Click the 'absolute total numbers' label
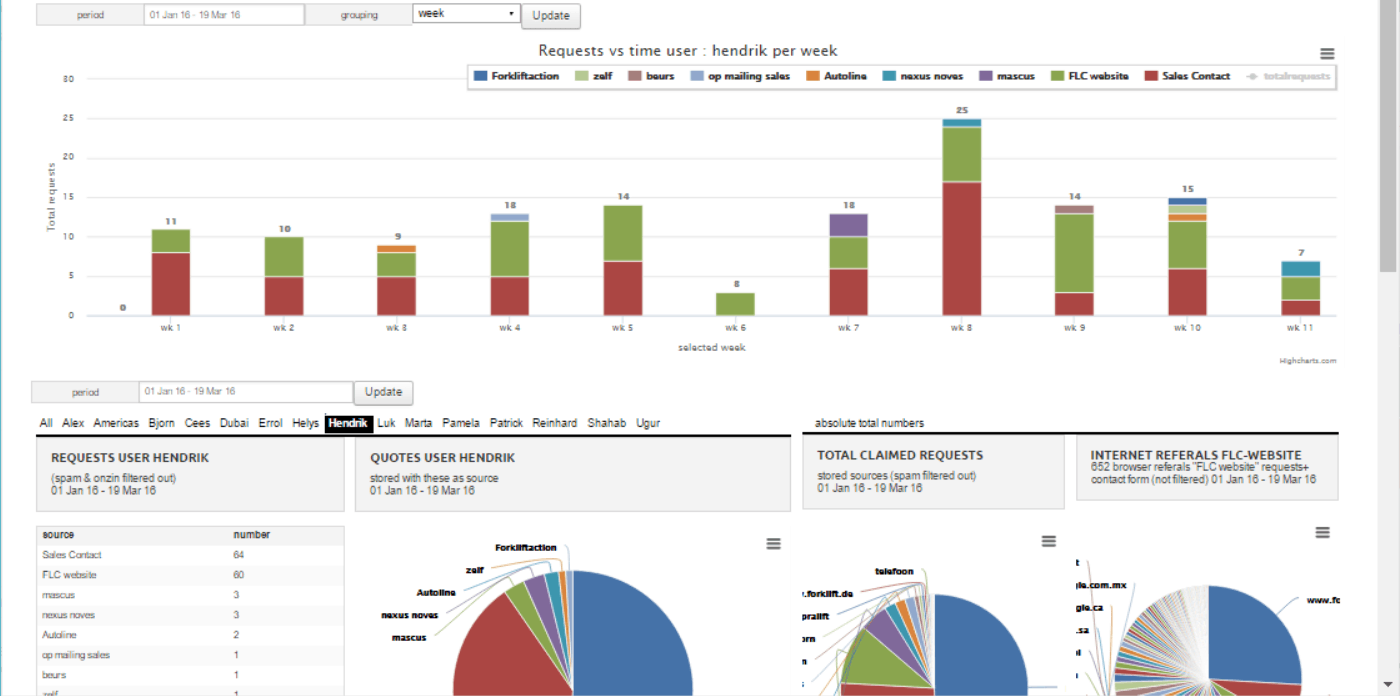1400x696 pixels. [869, 423]
